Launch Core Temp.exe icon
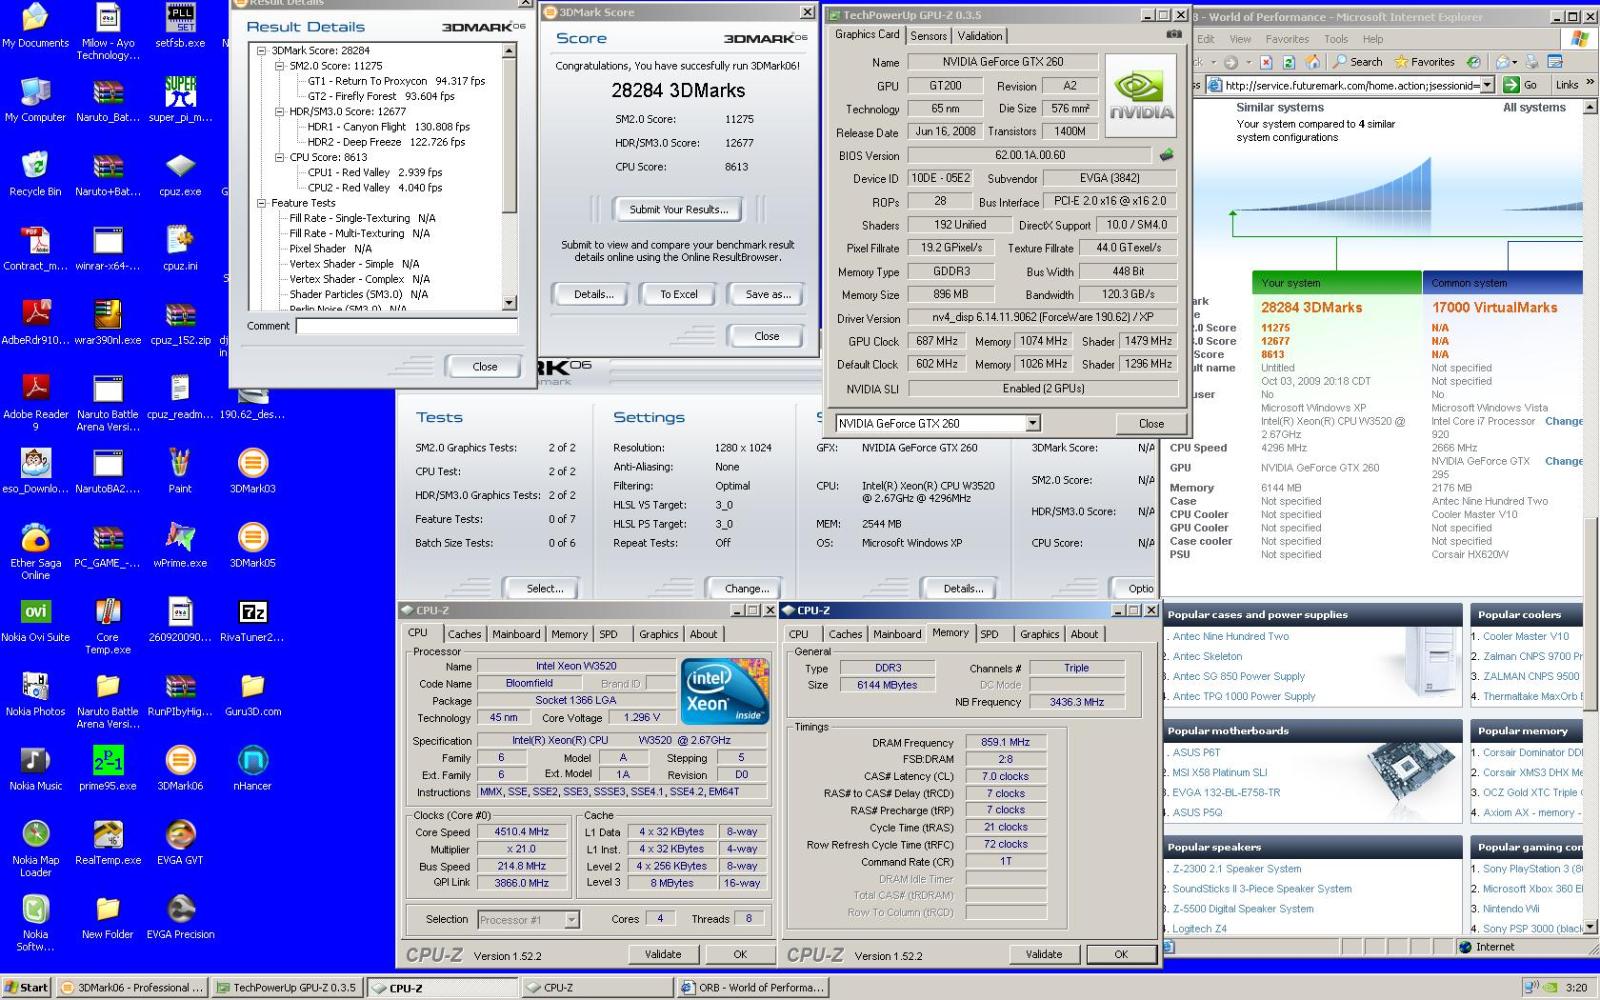 click(x=108, y=625)
